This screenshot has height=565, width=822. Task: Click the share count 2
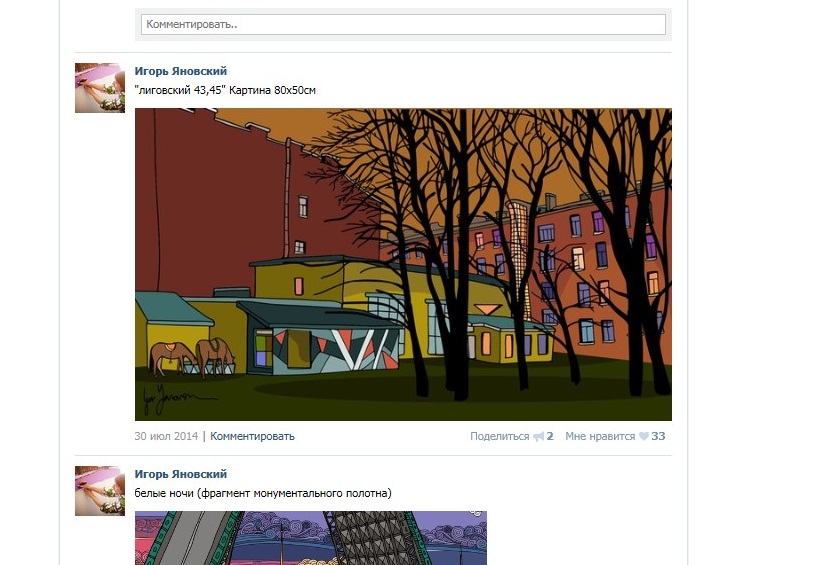point(550,436)
